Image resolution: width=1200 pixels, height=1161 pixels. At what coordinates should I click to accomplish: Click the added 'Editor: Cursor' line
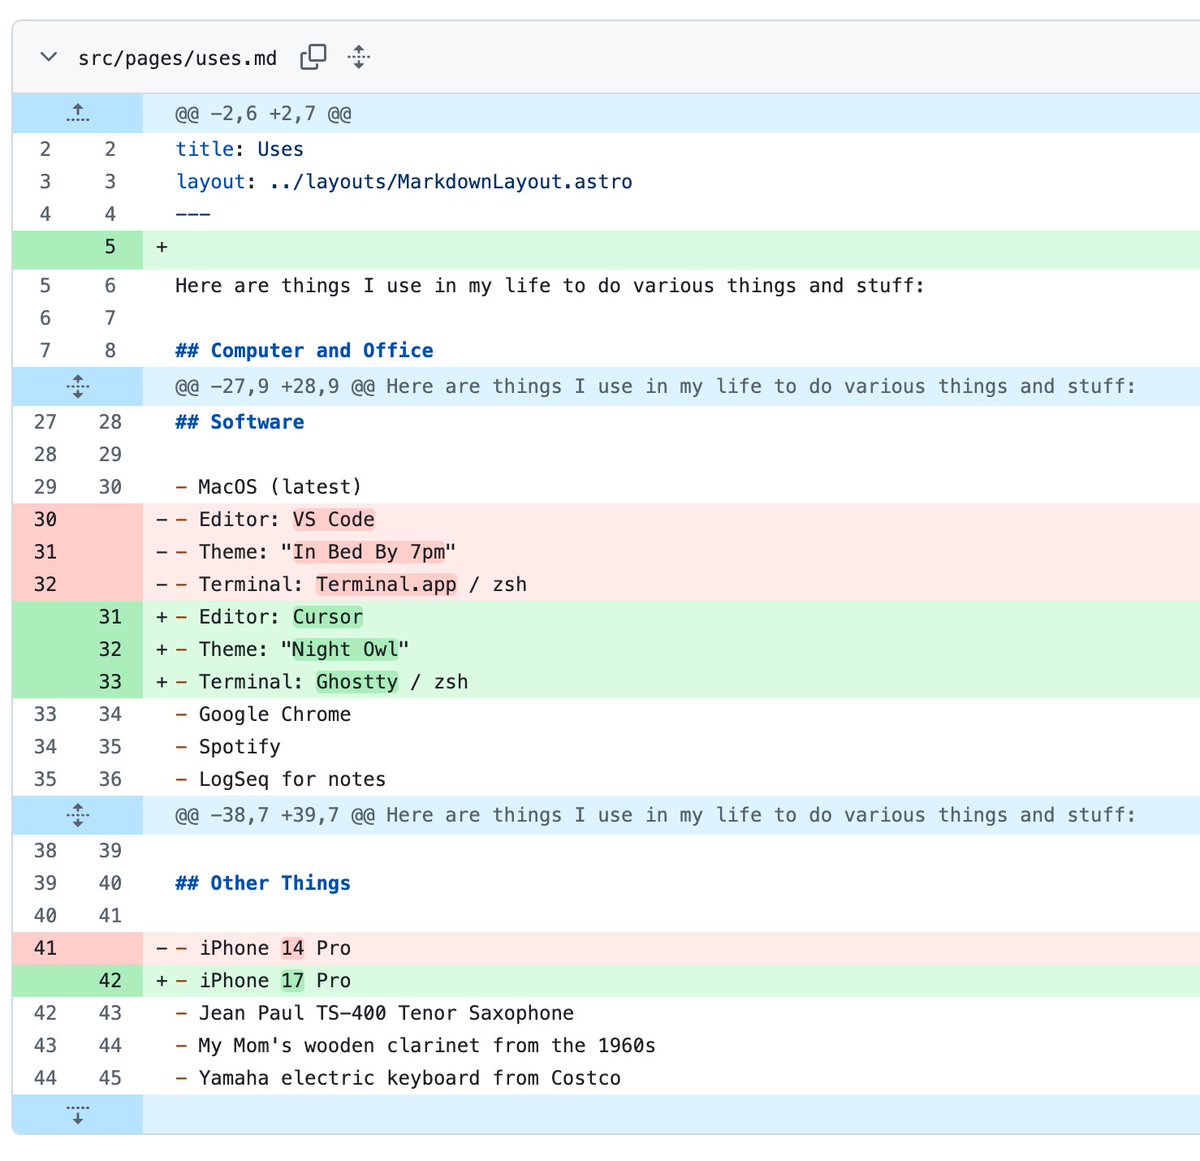[x=671, y=617]
